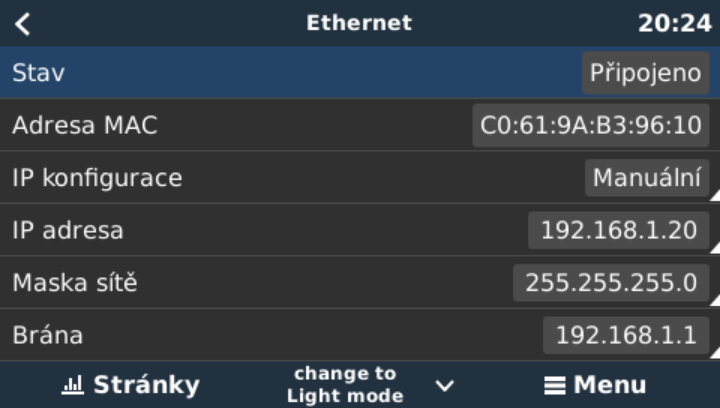
Task: Click the Připojeno status value
Action: pyautogui.click(x=645, y=74)
